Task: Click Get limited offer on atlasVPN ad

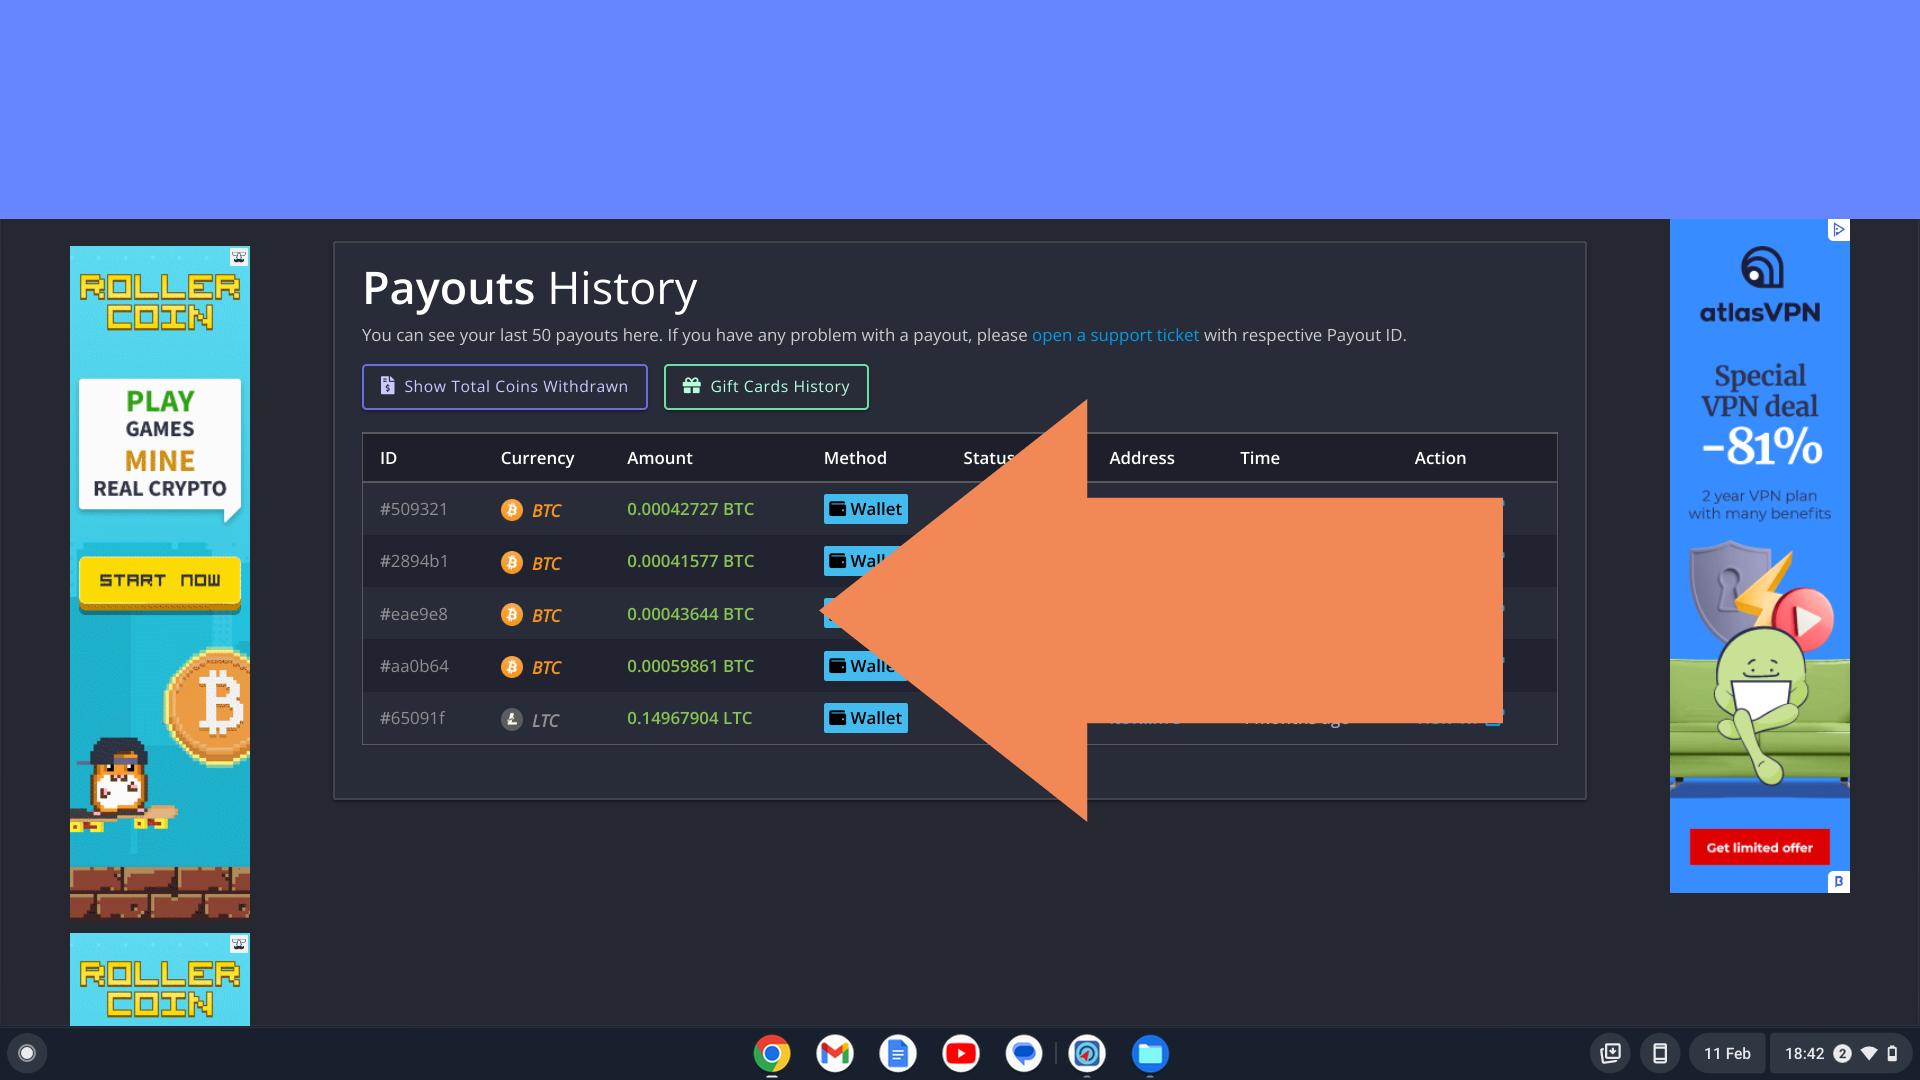Action: (x=1759, y=847)
